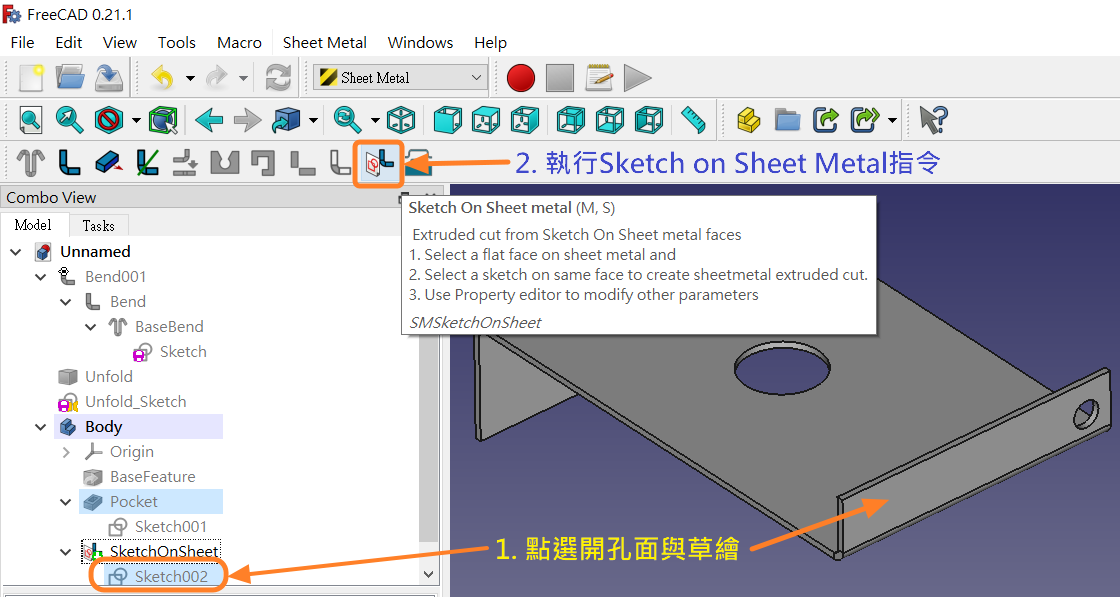Open the Sheet Metal menu
Viewport: 1120px width, 597px height.
(x=324, y=43)
